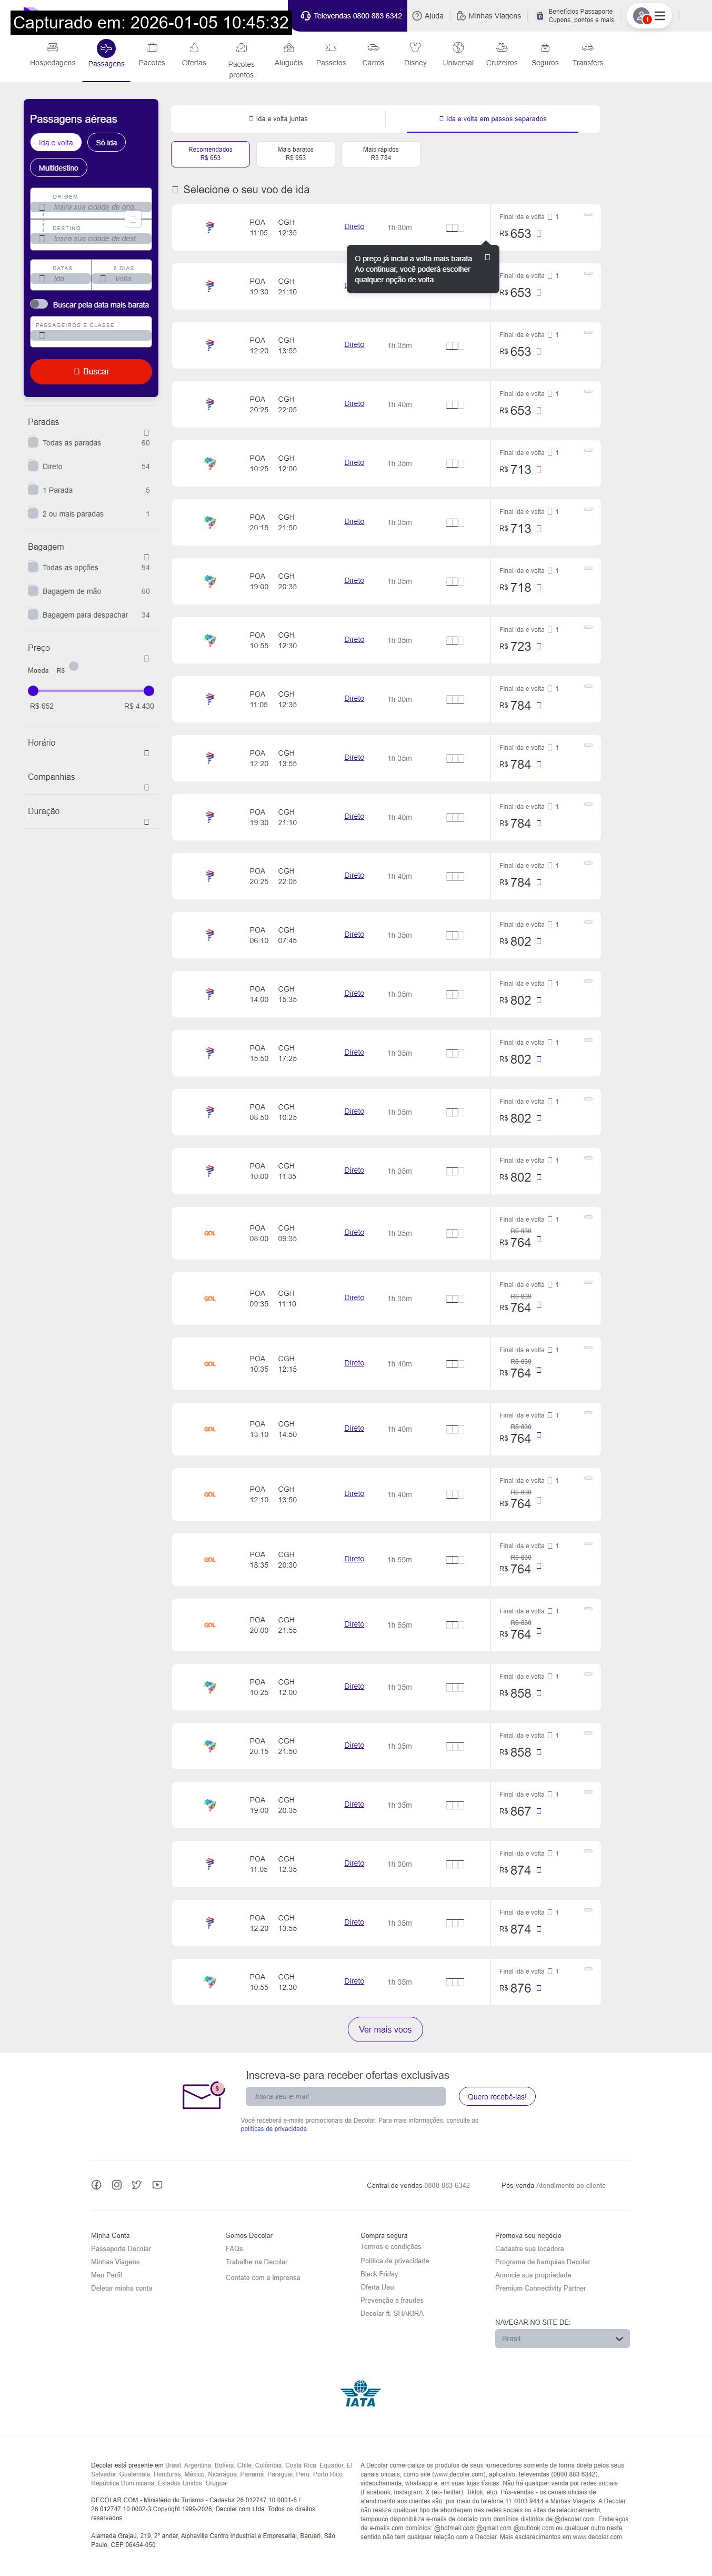This screenshot has height=2576, width=712.
Task: Click the YouTube icon in footer
Action: [x=157, y=2185]
